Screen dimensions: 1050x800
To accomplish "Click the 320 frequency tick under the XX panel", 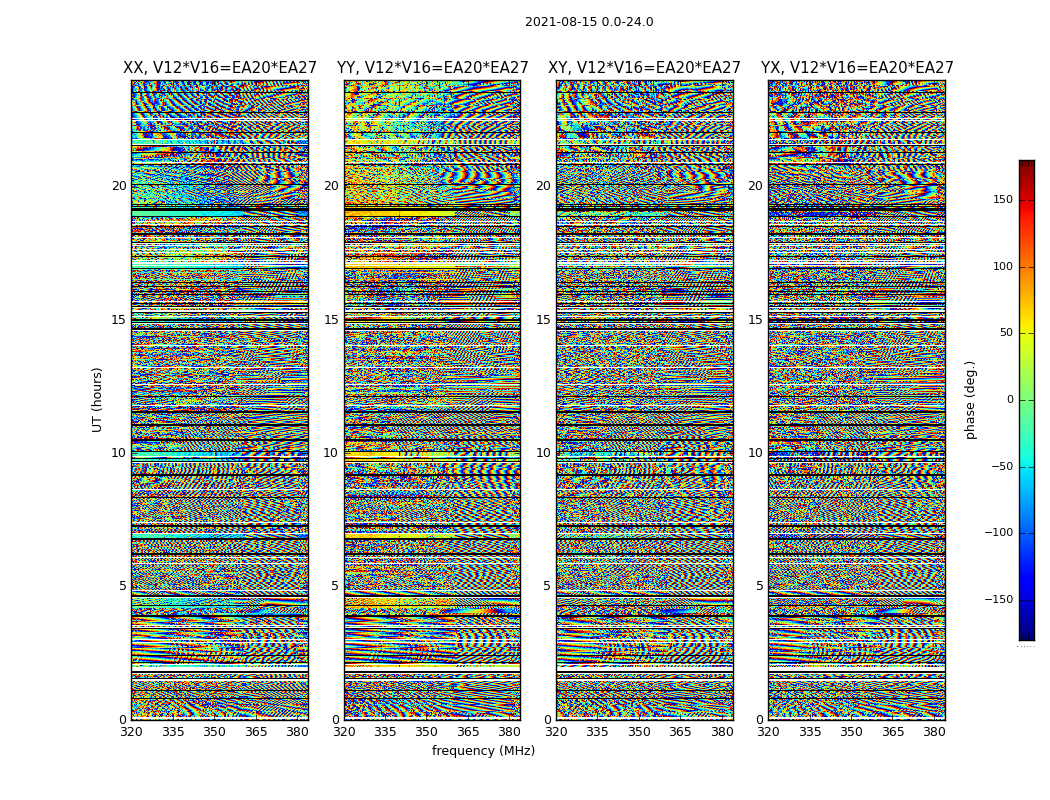I will tap(131, 732).
